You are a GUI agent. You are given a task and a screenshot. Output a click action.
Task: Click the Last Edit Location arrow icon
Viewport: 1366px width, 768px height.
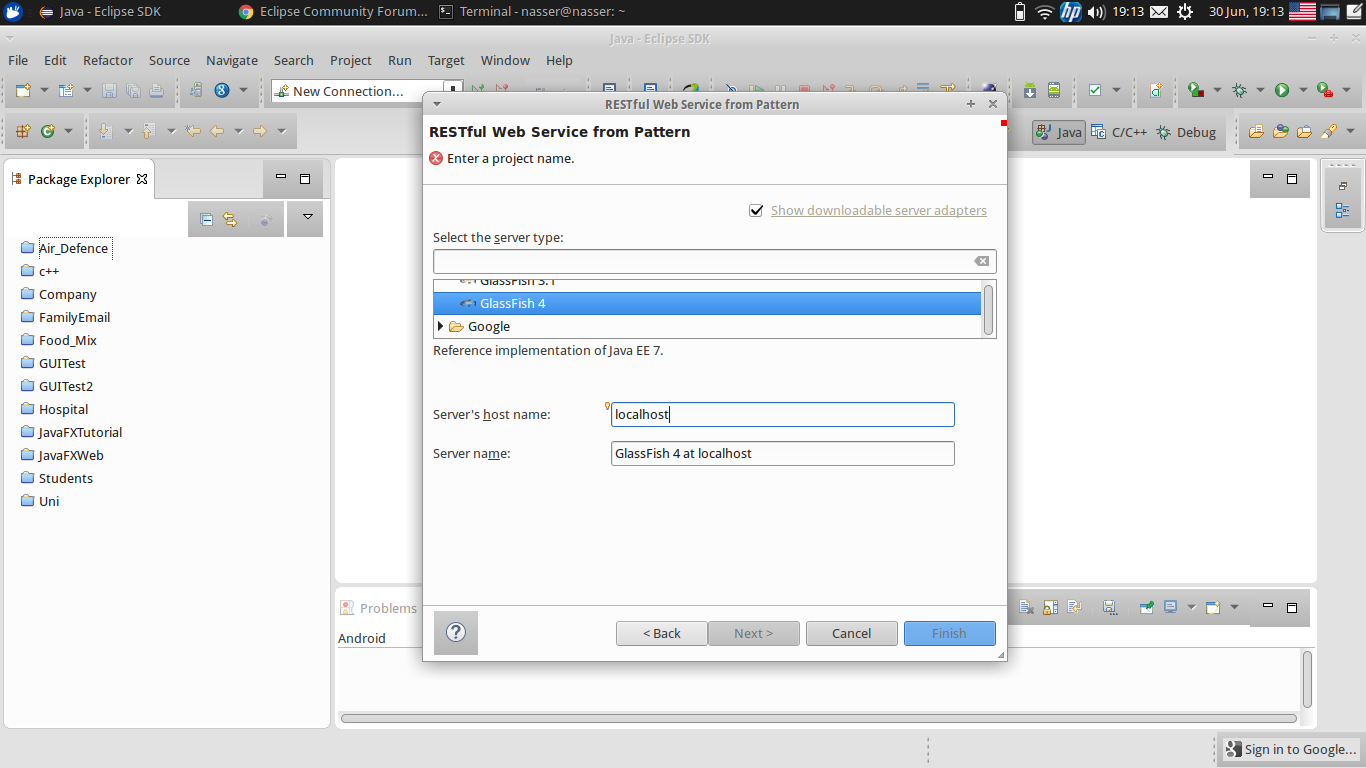click(x=193, y=131)
